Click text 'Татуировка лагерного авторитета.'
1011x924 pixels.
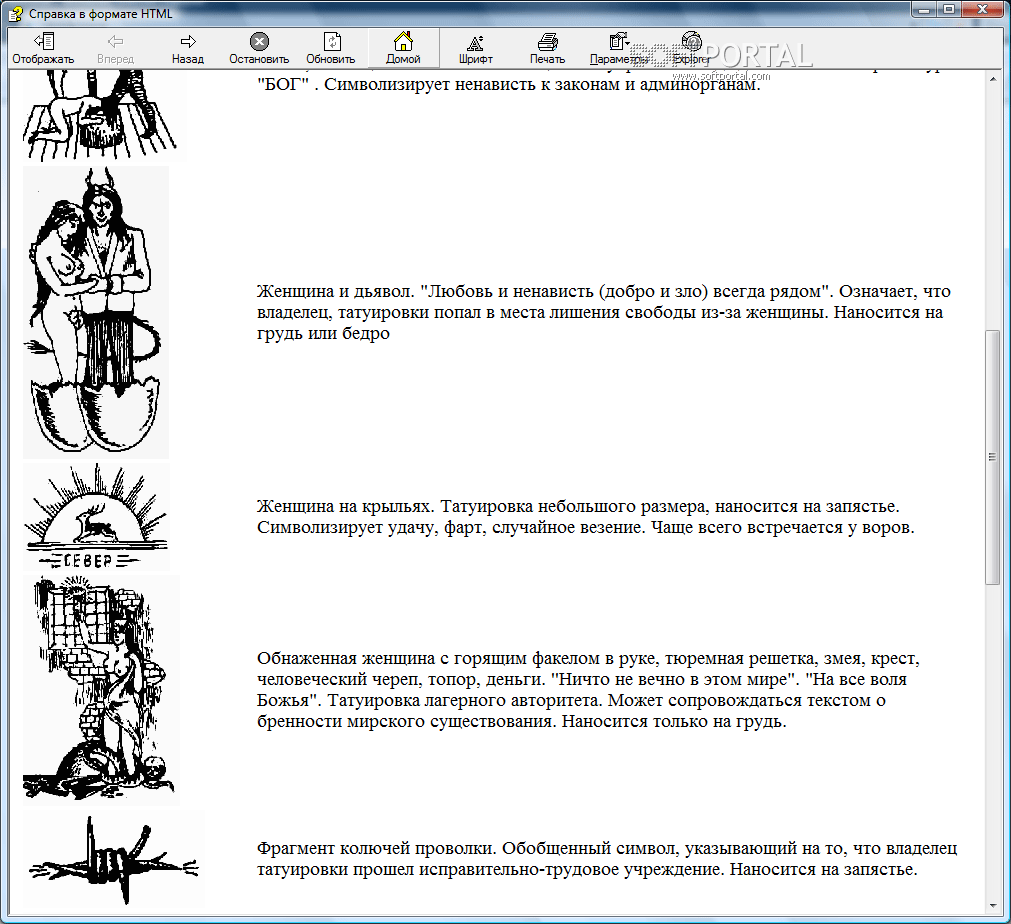[464, 700]
